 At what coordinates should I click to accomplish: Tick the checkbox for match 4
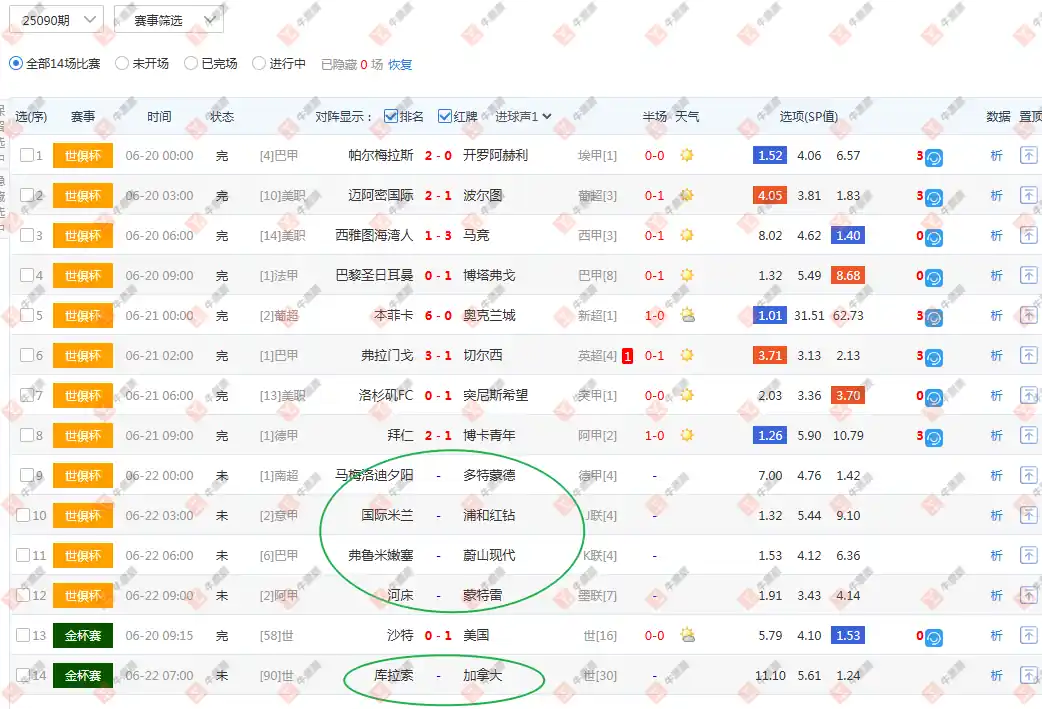pyautogui.click(x=27, y=275)
